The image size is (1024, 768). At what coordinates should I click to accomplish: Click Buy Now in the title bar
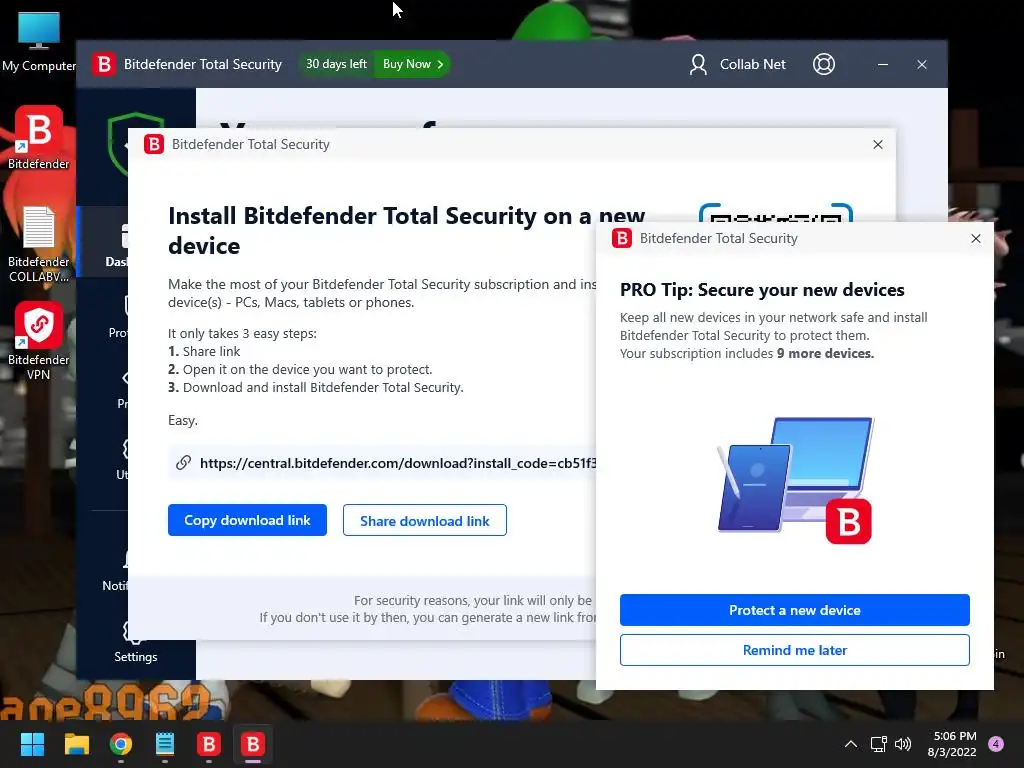[x=413, y=64]
